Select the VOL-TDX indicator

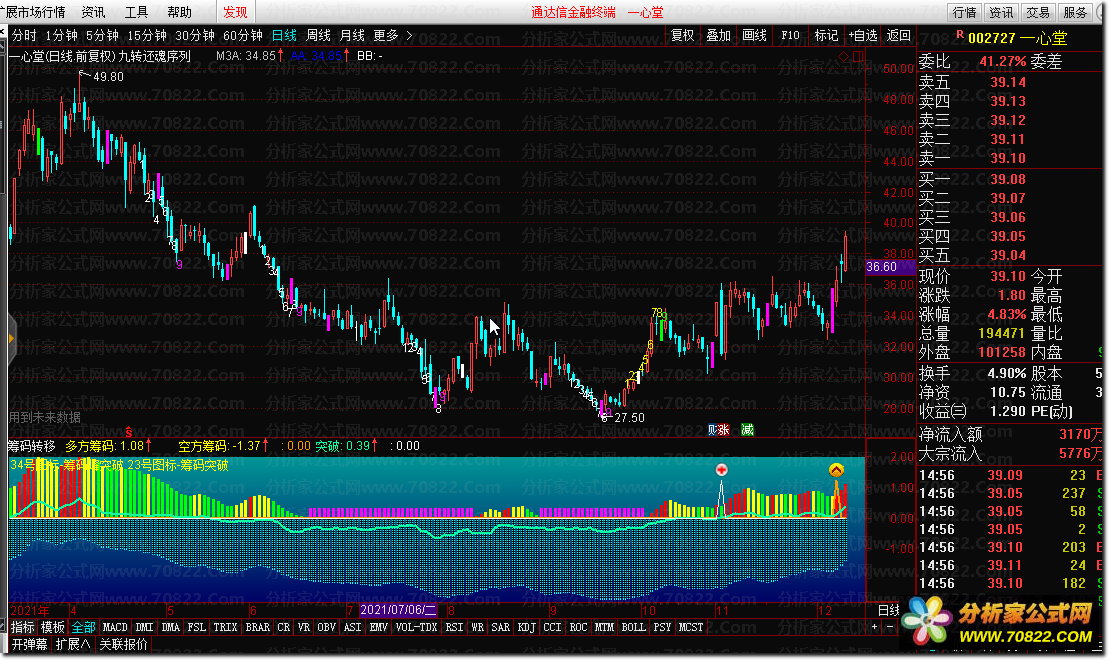416,627
